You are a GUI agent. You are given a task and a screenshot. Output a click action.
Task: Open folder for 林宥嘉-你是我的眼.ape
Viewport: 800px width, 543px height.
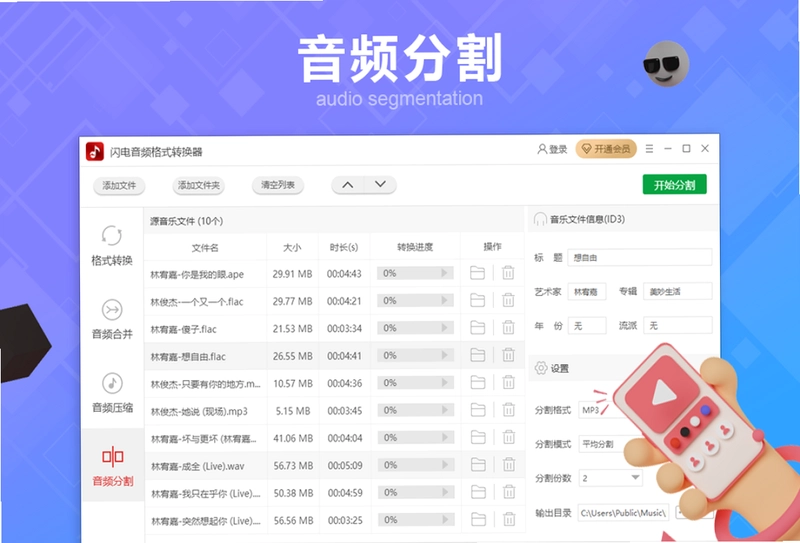(x=478, y=273)
